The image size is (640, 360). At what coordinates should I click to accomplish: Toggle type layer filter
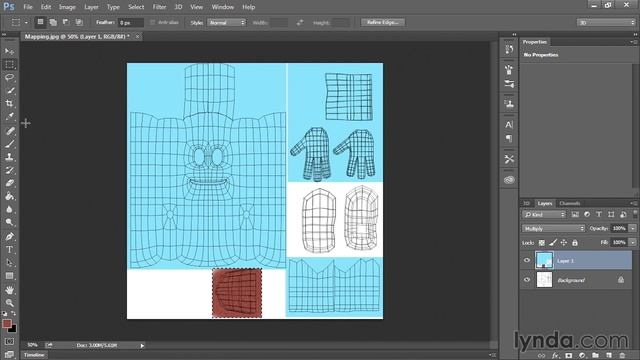point(599,214)
